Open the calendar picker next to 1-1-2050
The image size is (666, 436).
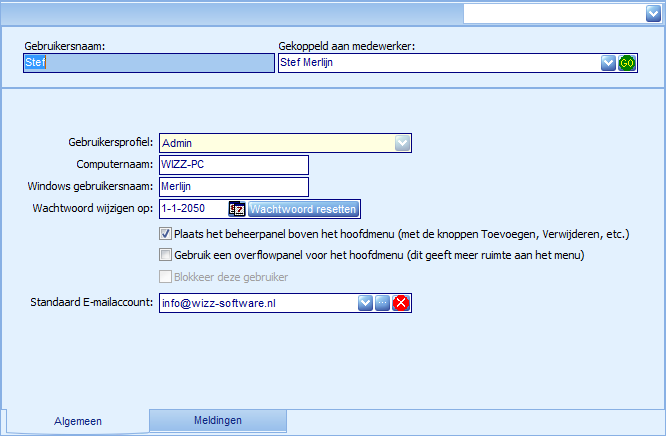click(237, 209)
